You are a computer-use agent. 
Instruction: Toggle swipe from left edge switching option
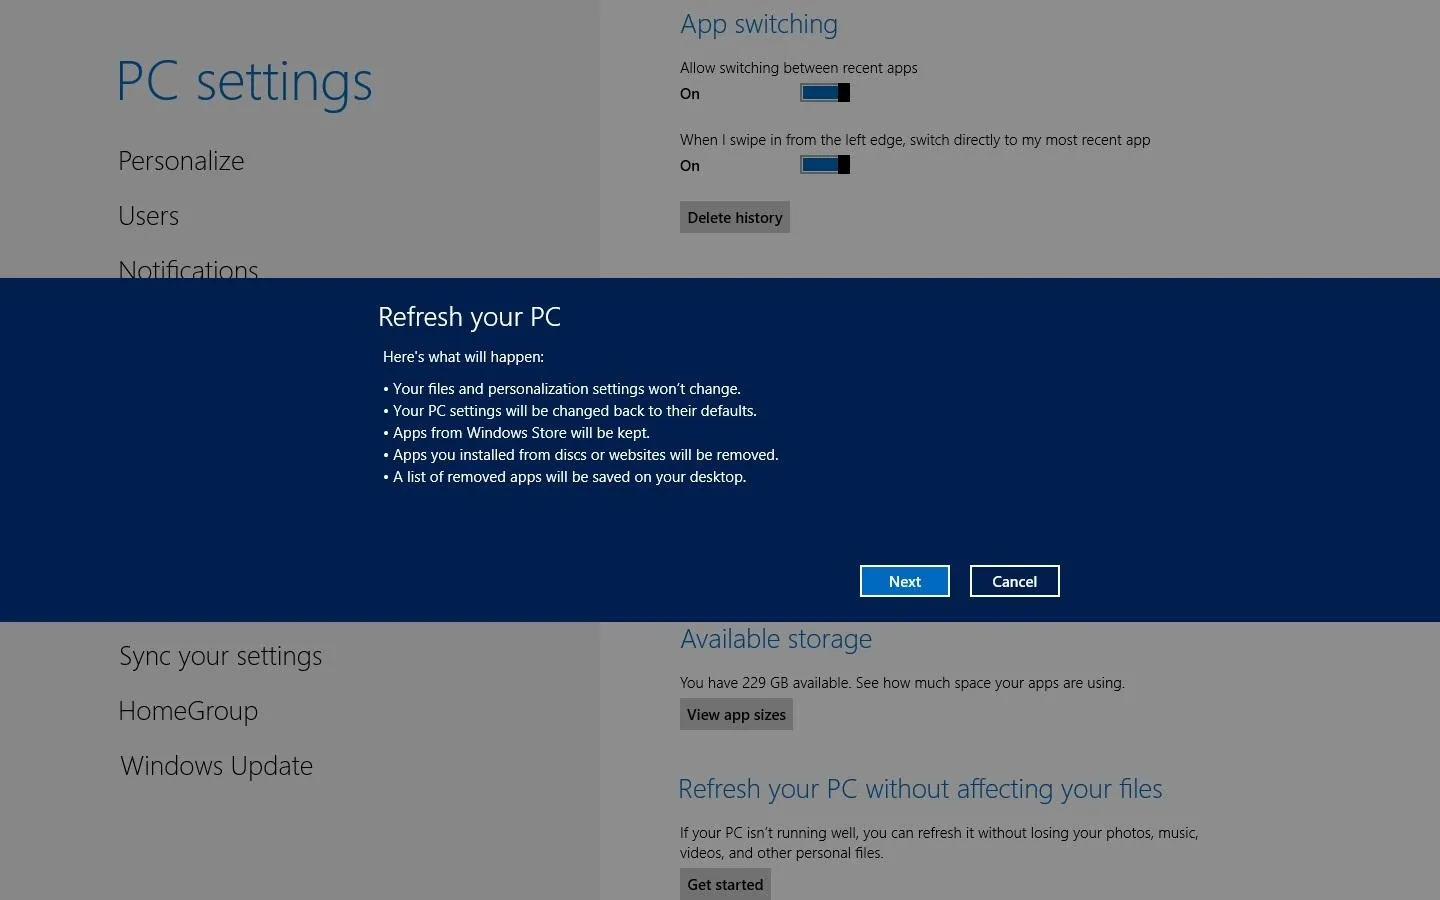(825, 165)
